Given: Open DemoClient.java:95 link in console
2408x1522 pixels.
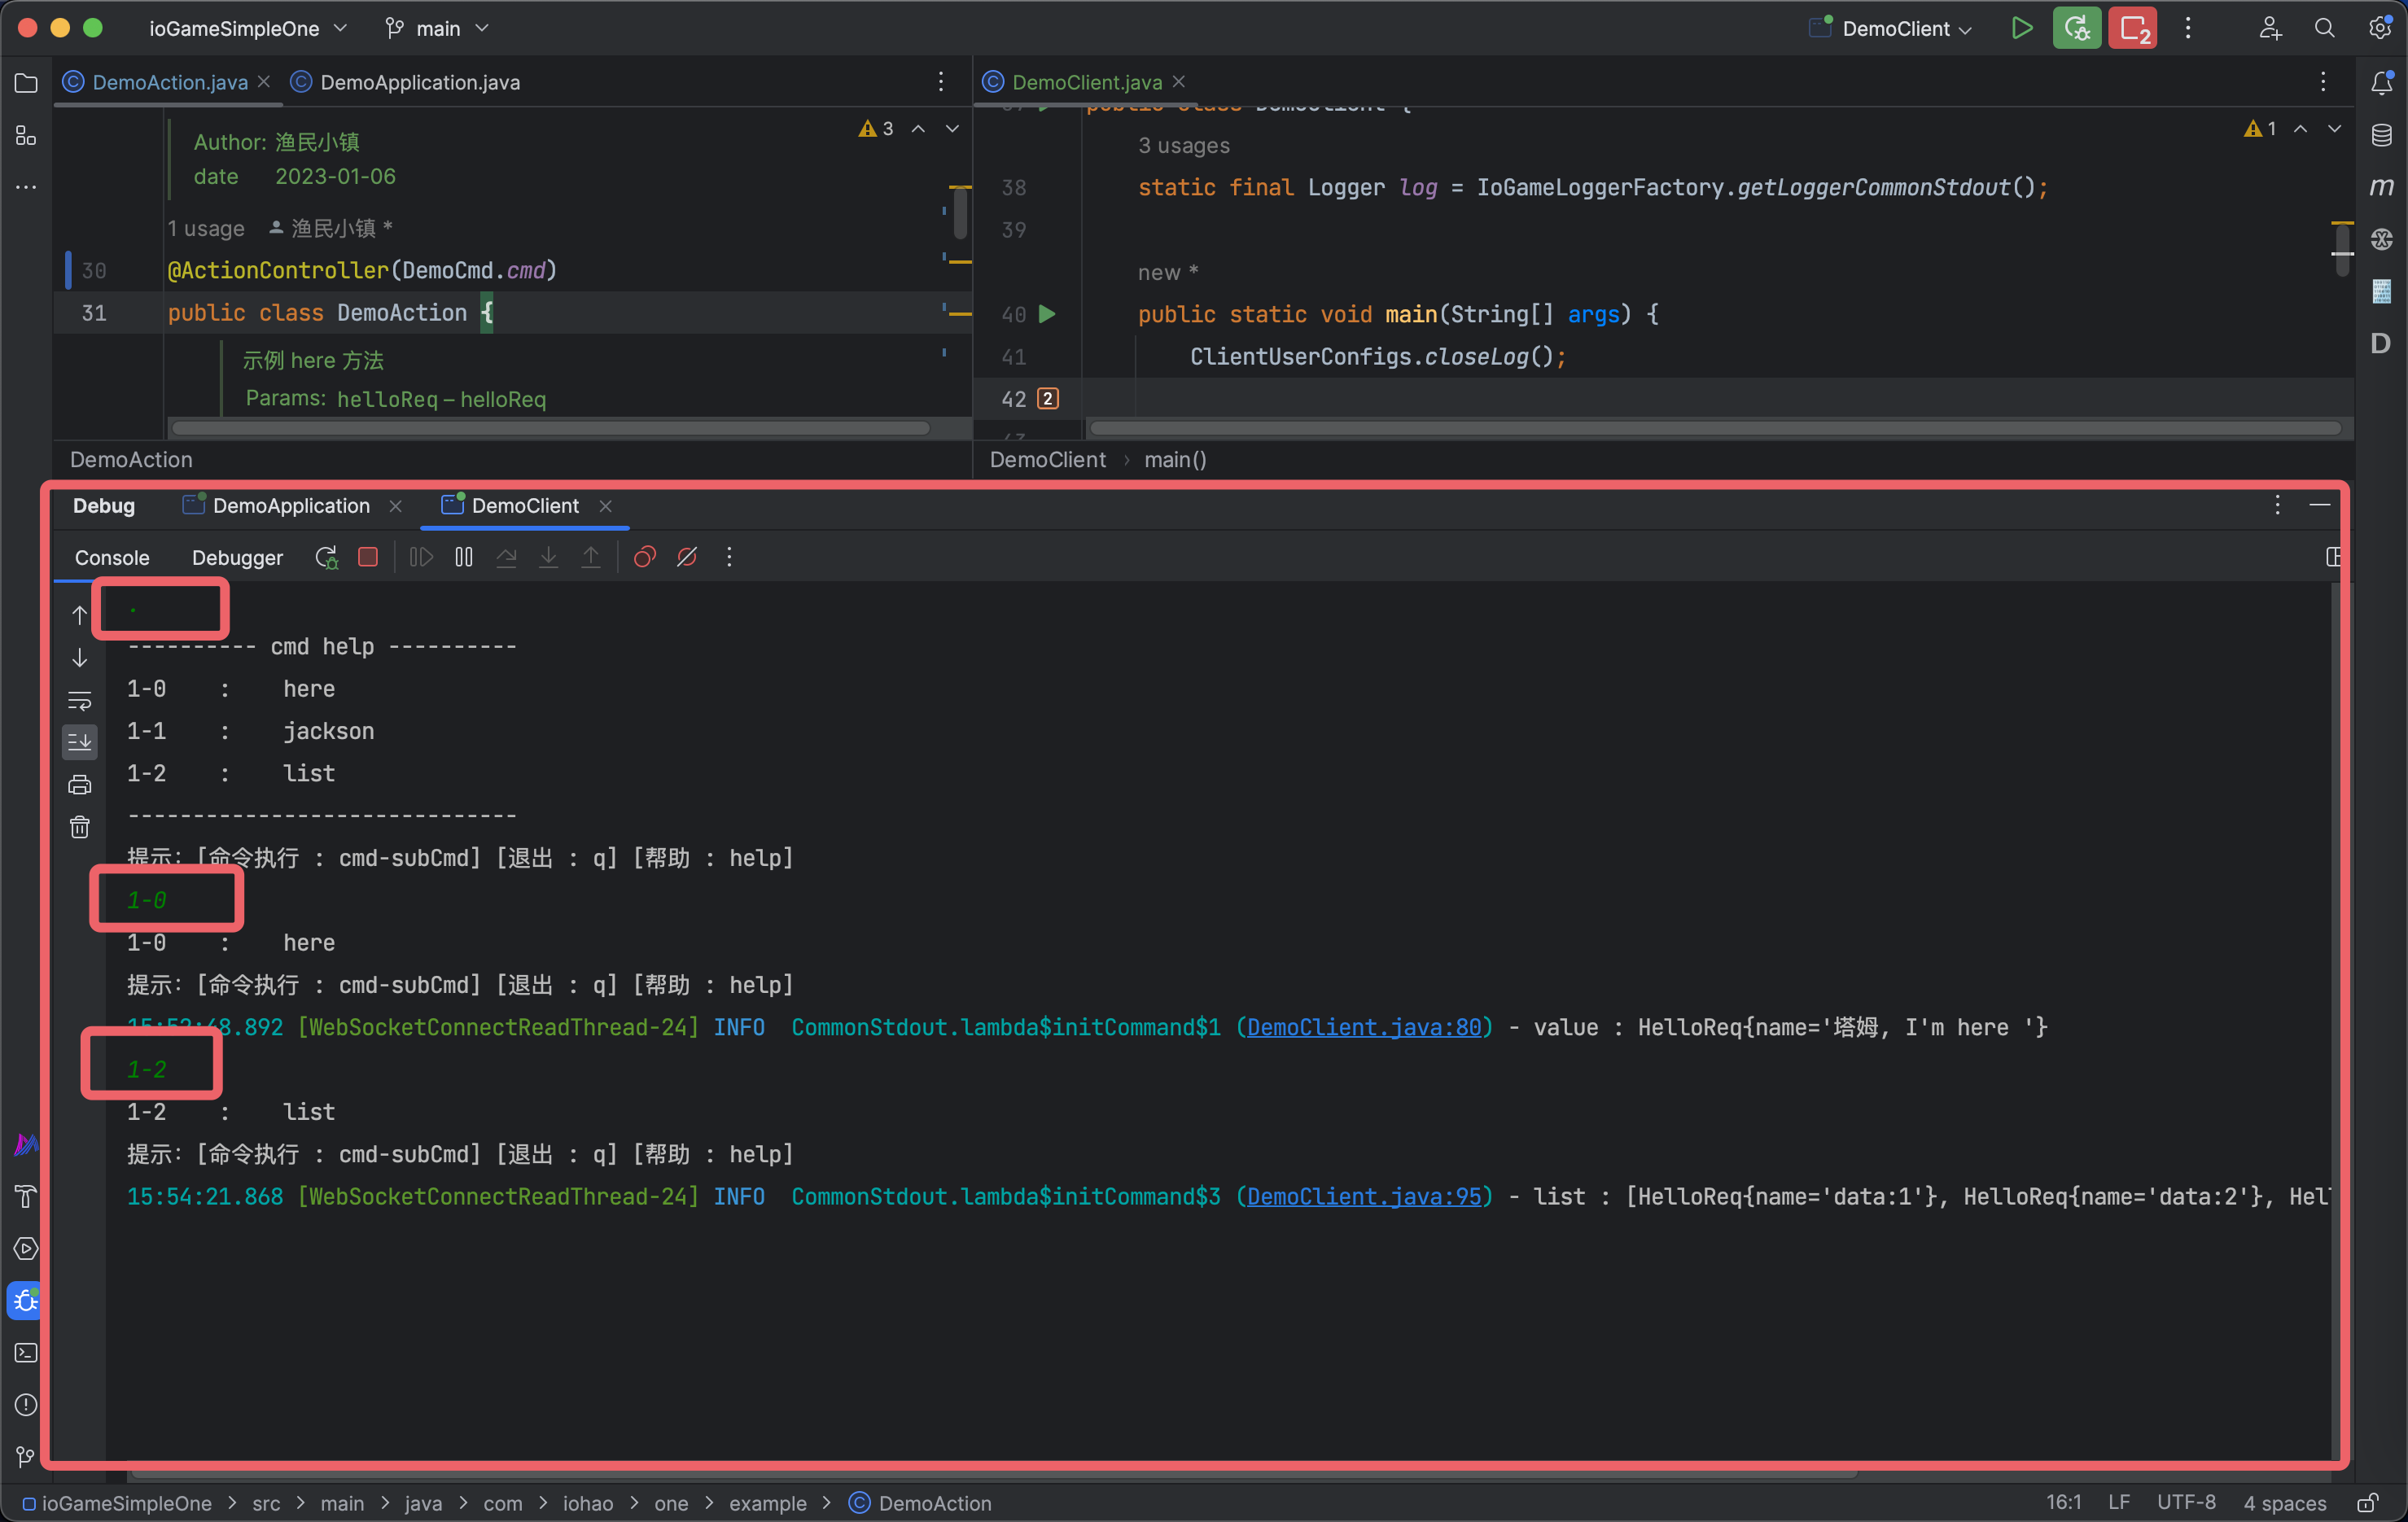Looking at the screenshot, I should [1364, 1196].
